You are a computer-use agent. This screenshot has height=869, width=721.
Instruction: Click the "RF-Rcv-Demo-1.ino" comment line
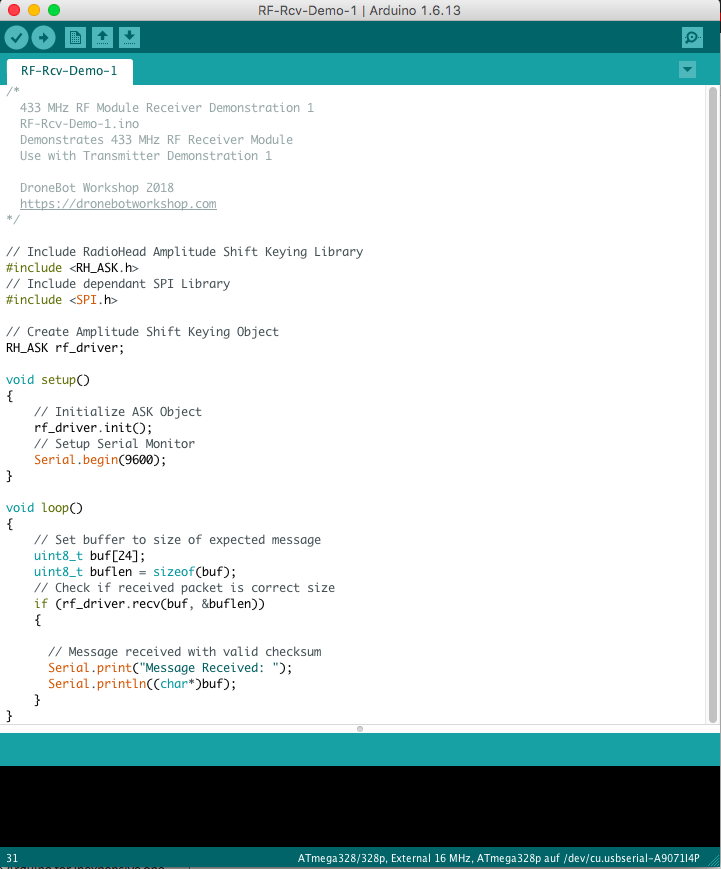point(79,124)
